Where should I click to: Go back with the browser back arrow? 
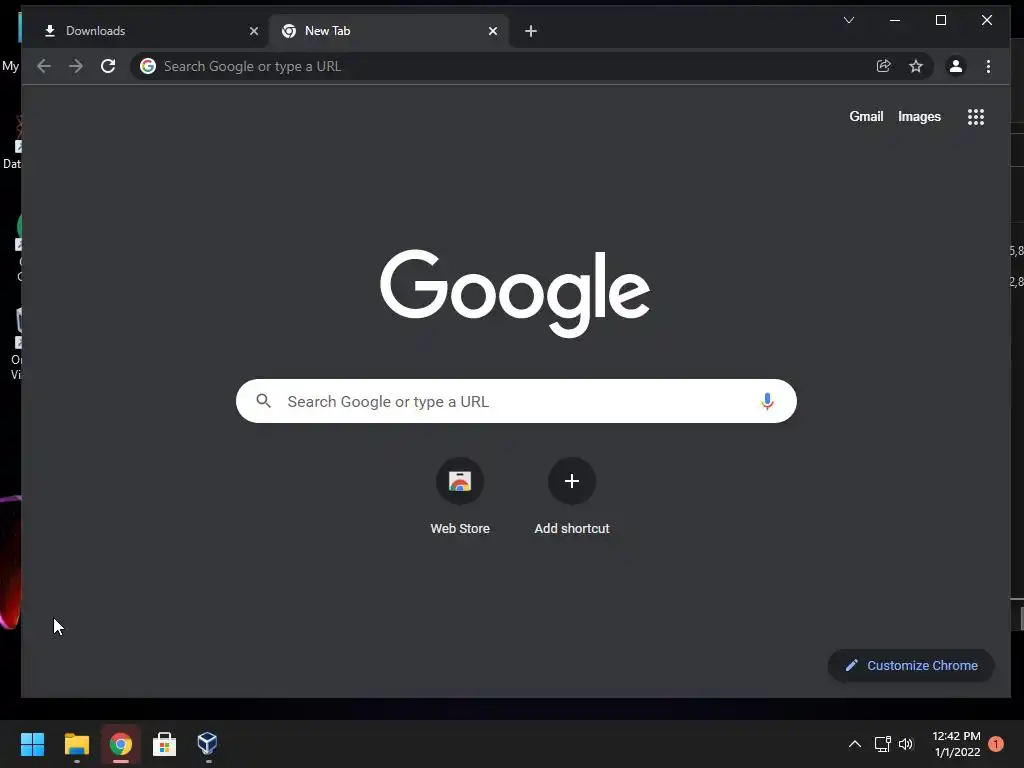[x=44, y=66]
